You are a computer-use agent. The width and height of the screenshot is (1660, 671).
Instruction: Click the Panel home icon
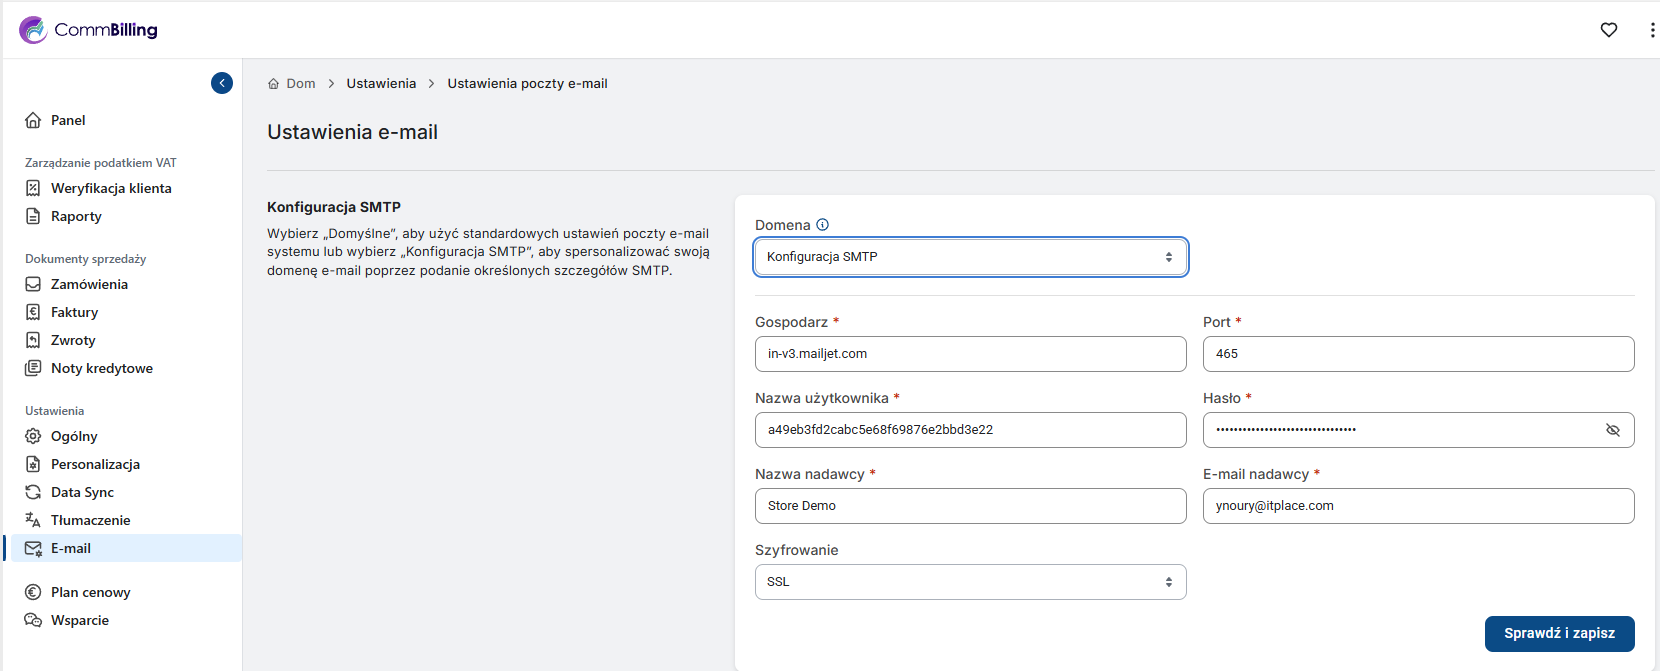[x=33, y=120]
